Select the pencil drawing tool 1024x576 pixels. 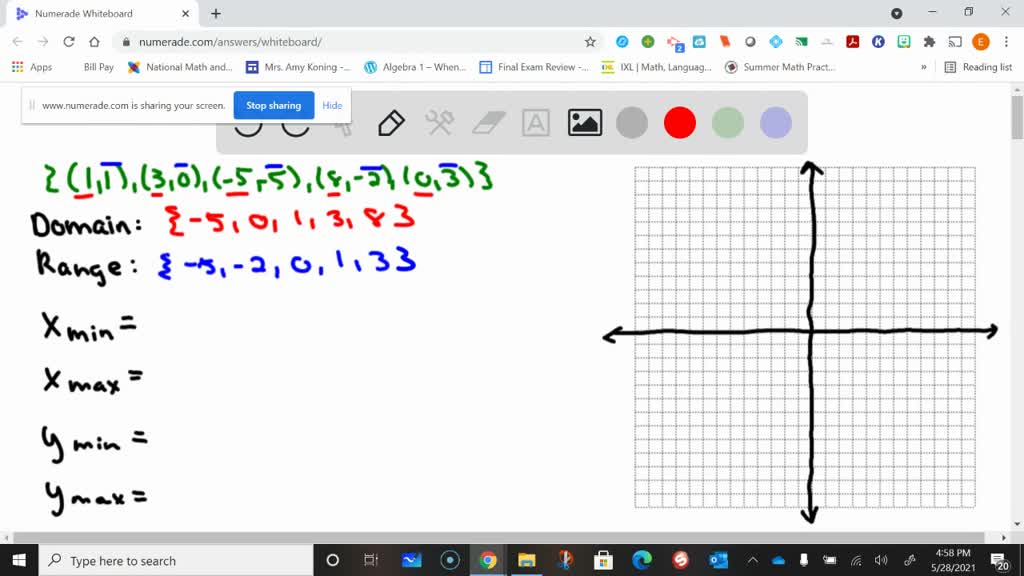[x=390, y=123]
